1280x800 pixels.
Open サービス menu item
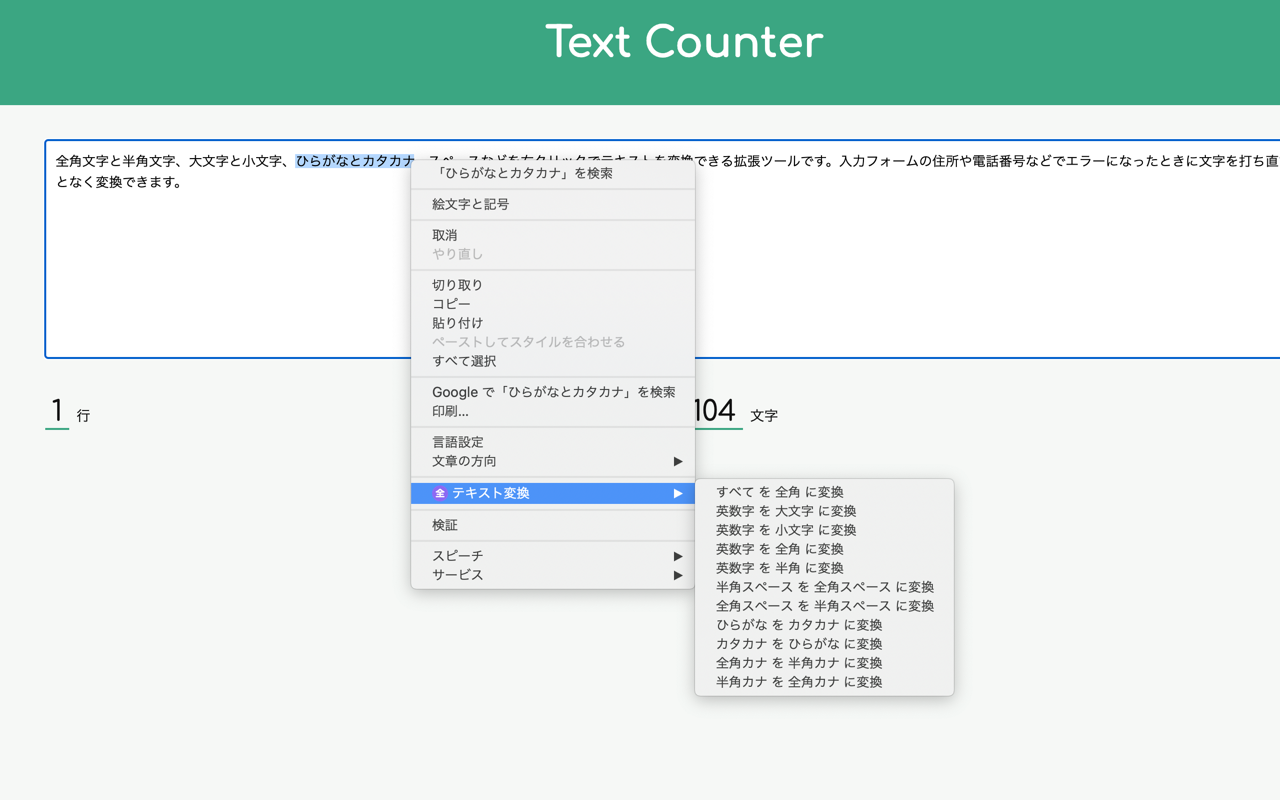553,575
